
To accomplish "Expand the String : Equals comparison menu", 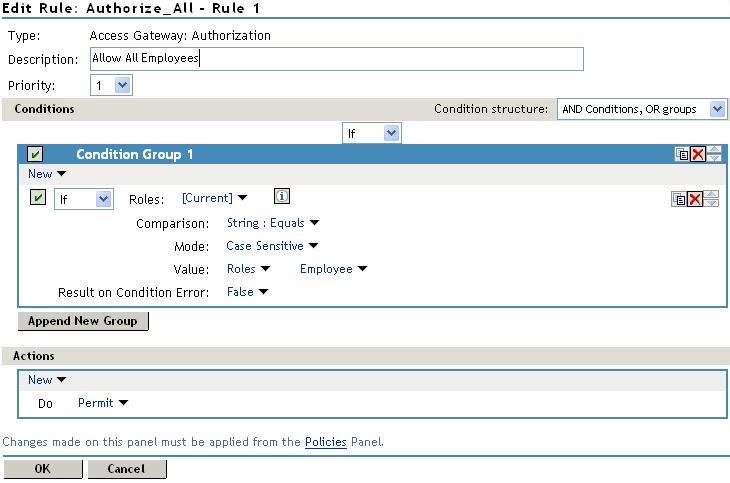I will (x=272, y=223).
